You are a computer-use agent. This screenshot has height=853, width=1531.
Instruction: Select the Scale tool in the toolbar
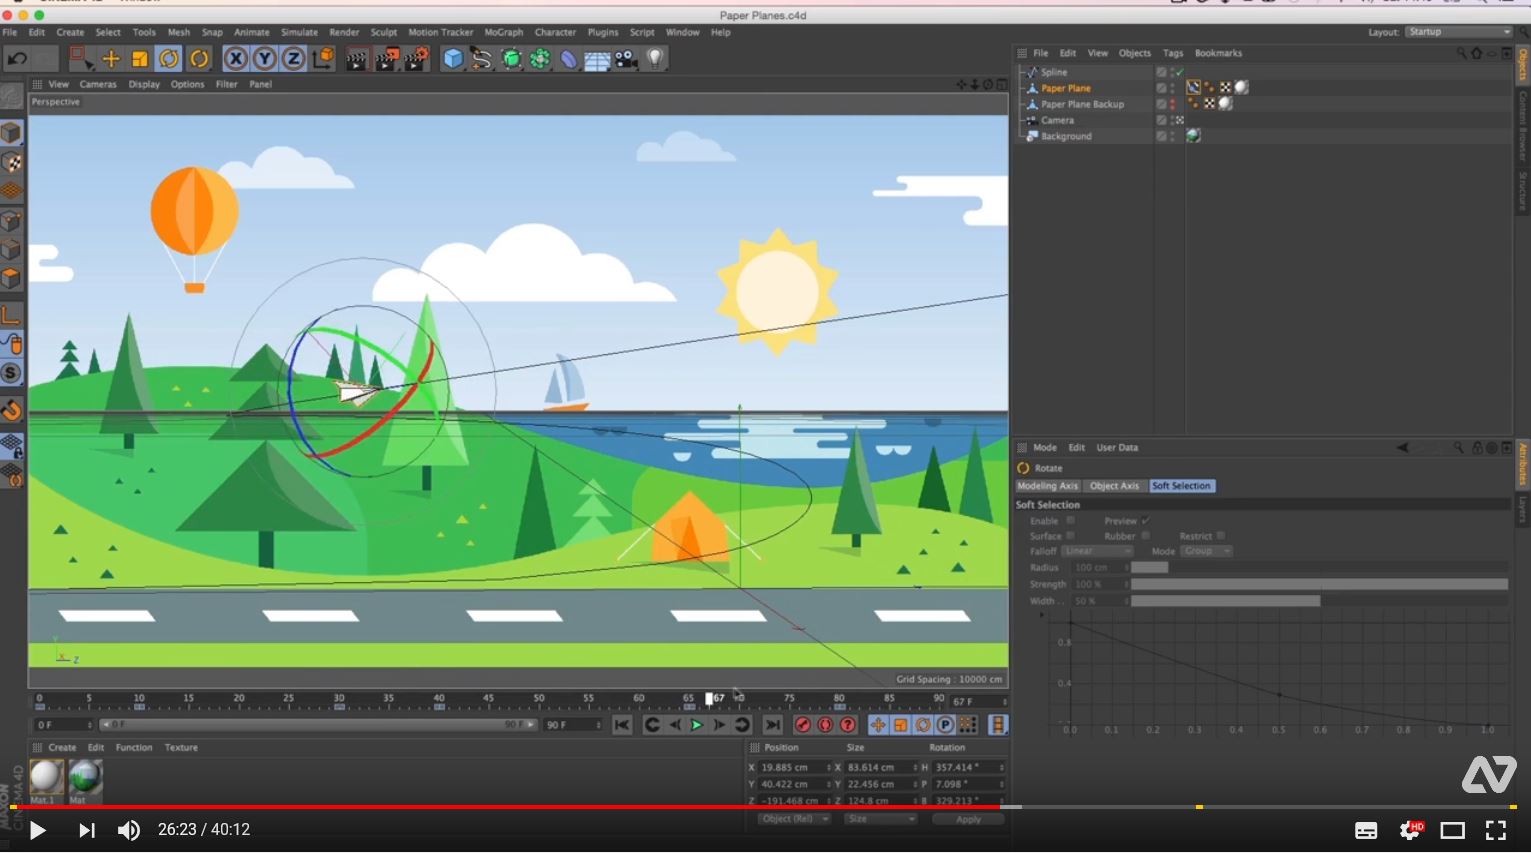point(140,59)
